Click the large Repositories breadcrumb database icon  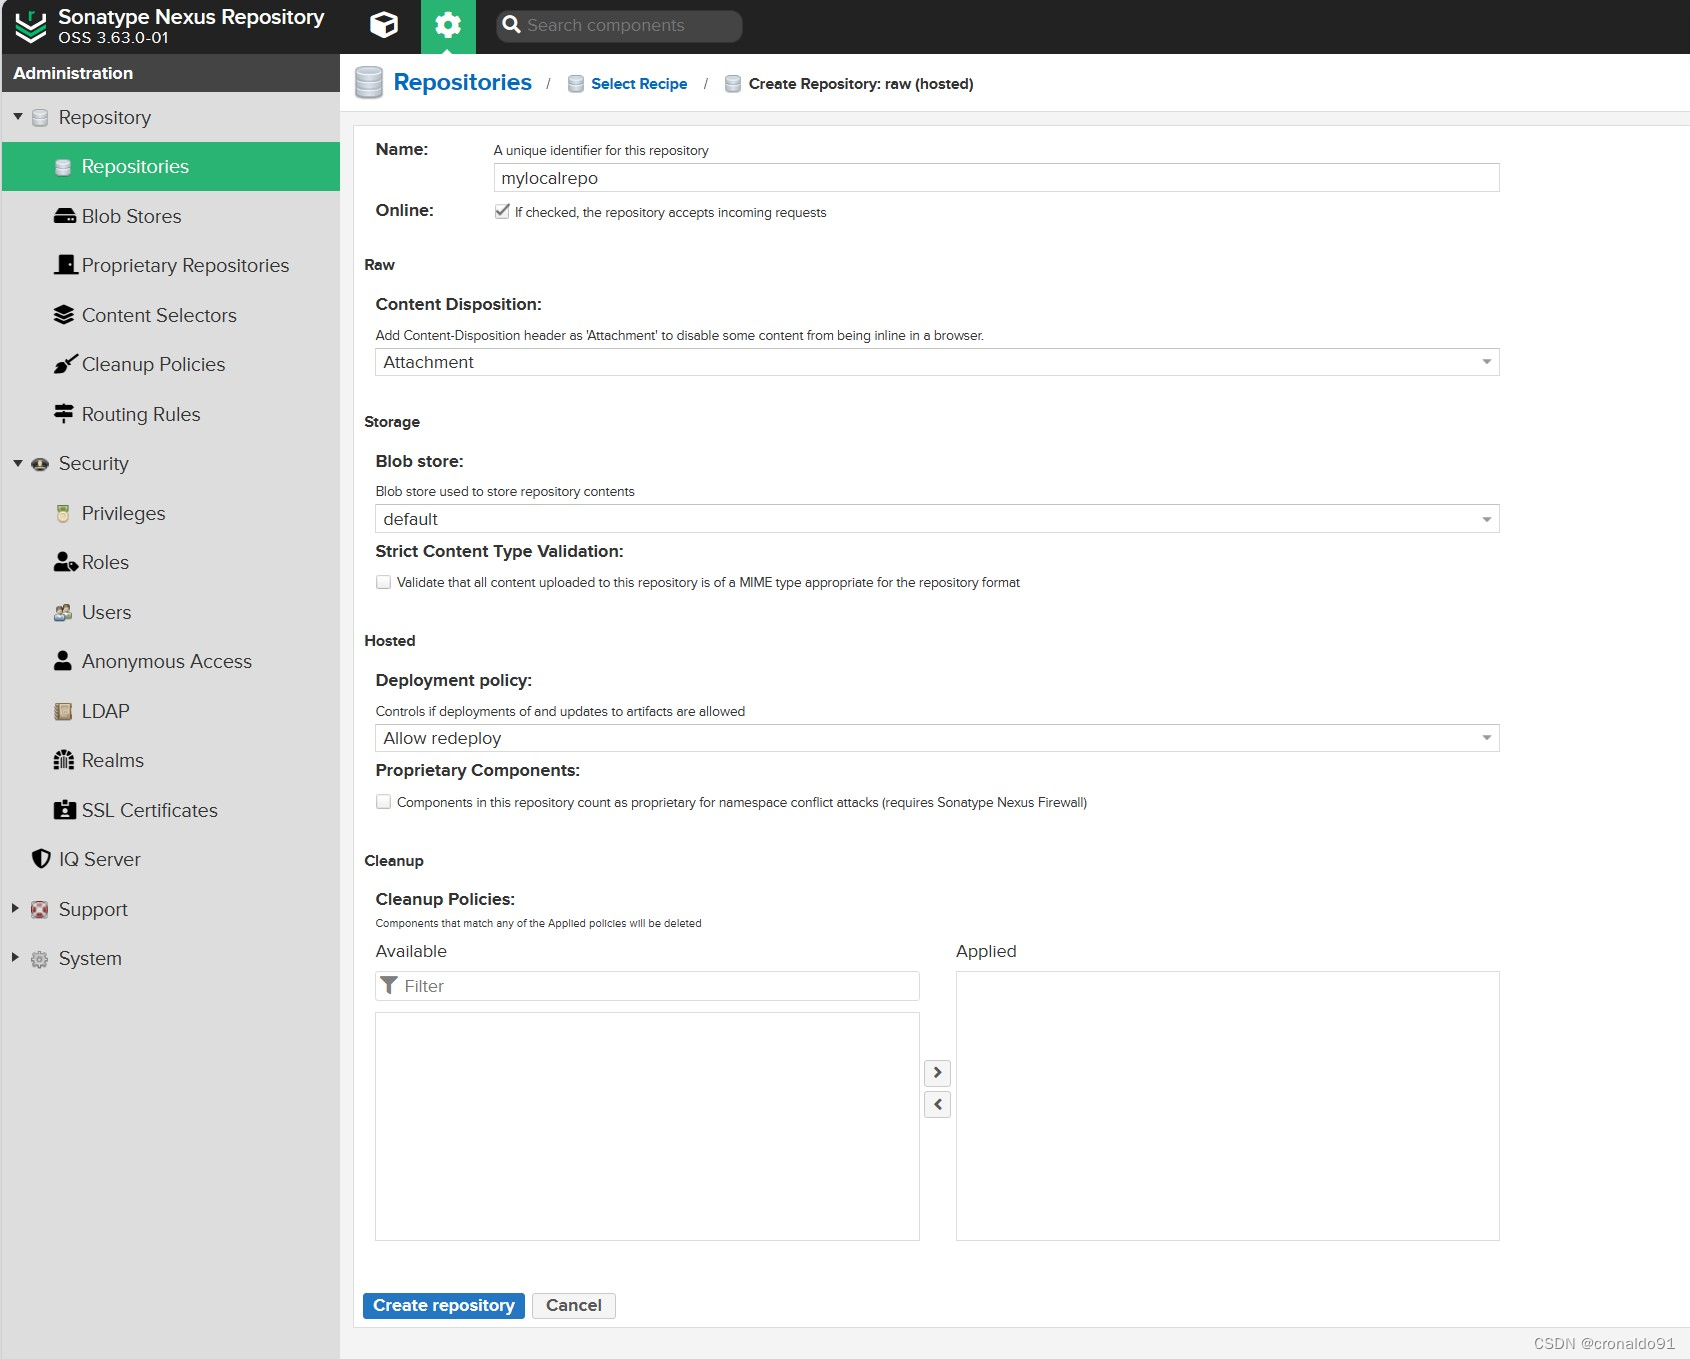coord(369,82)
